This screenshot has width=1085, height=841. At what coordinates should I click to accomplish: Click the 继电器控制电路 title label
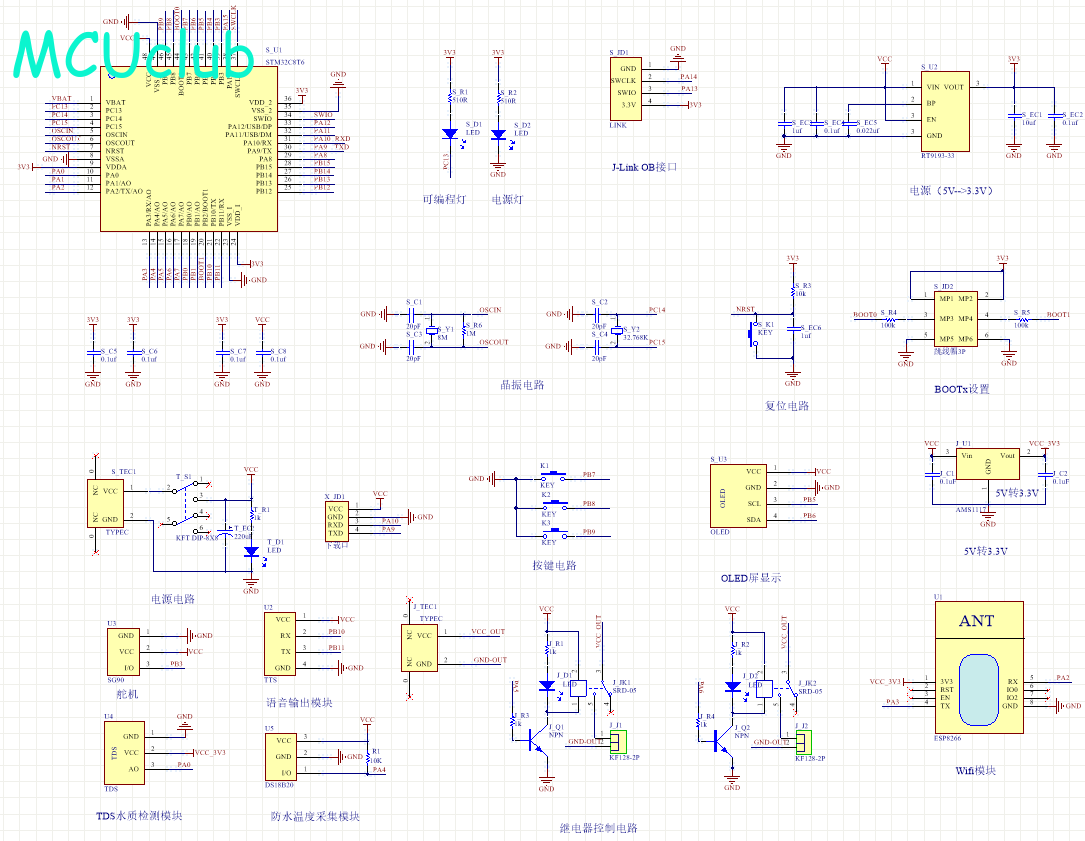pos(599,828)
